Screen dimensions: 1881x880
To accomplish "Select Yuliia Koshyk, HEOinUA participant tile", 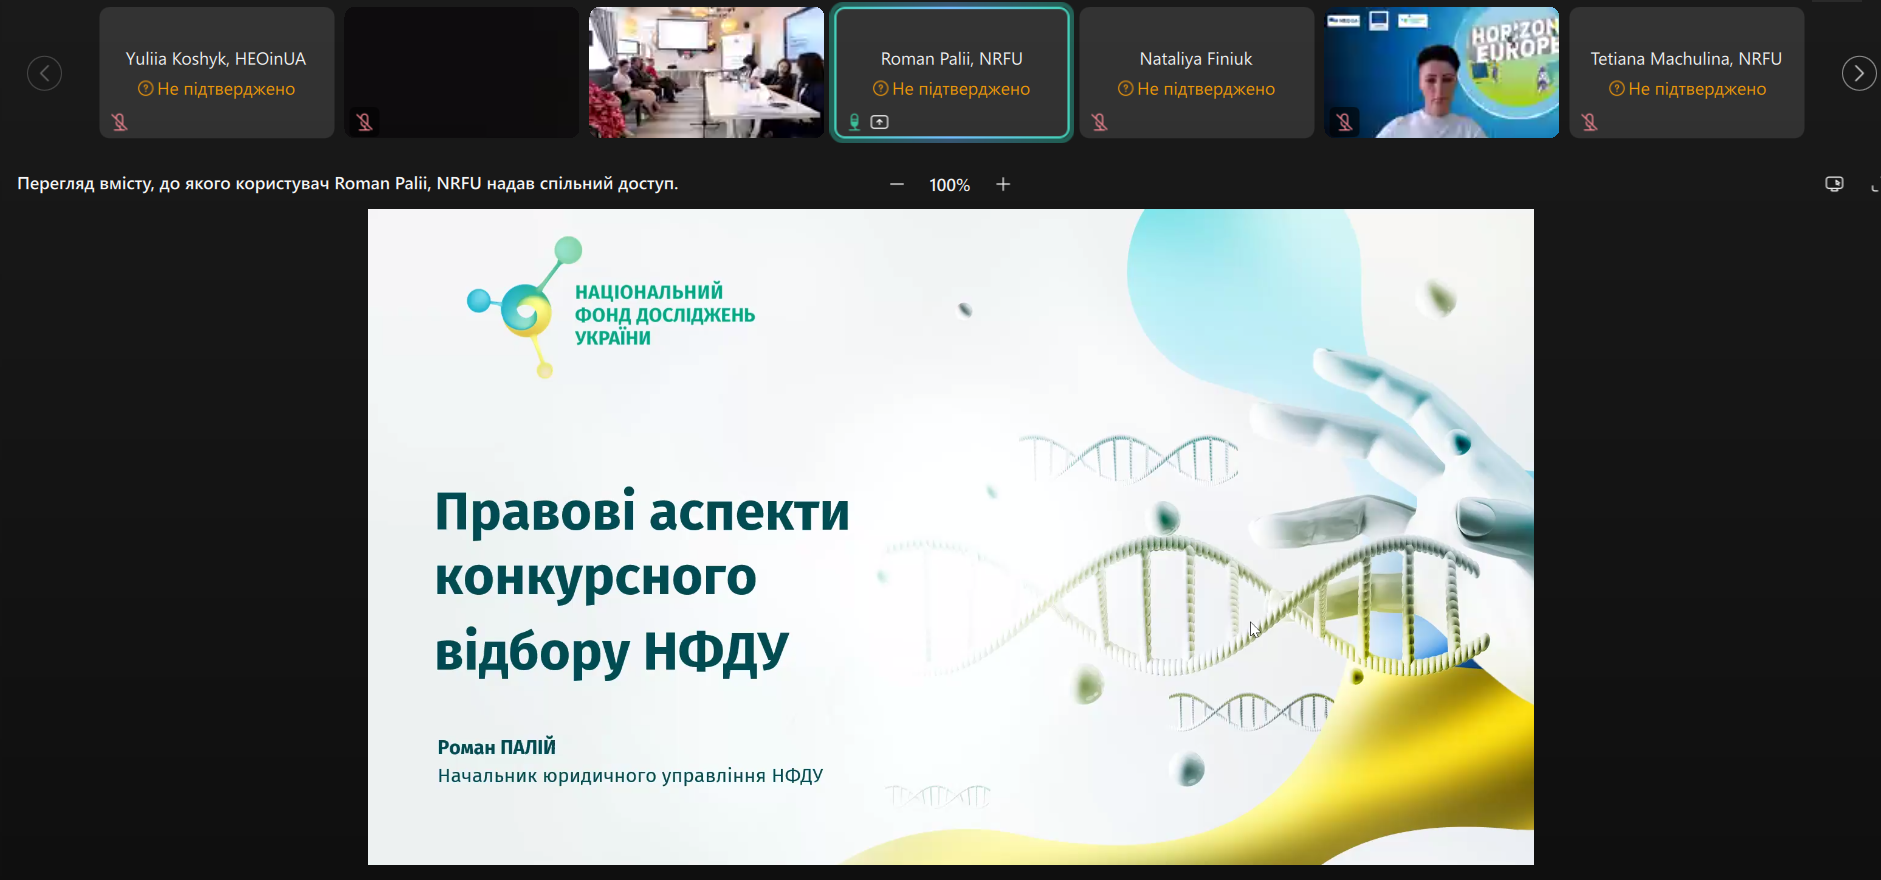I will [x=217, y=72].
